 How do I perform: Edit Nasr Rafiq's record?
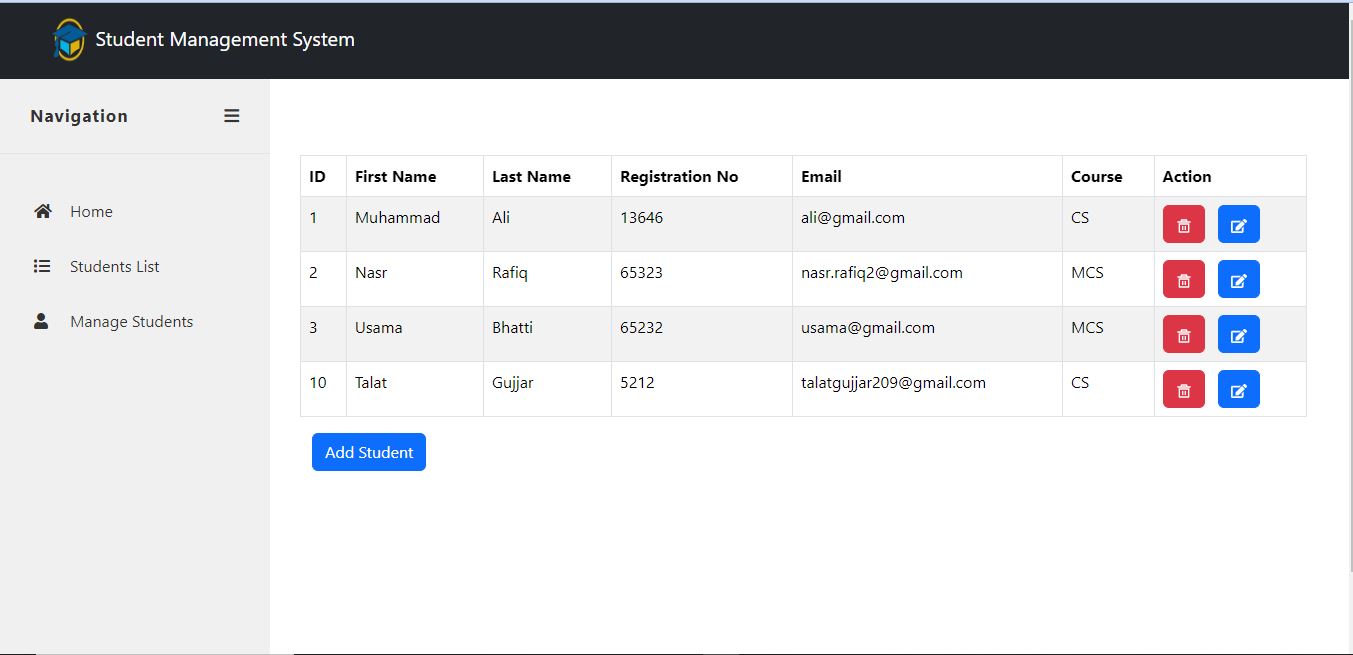point(1239,280)
